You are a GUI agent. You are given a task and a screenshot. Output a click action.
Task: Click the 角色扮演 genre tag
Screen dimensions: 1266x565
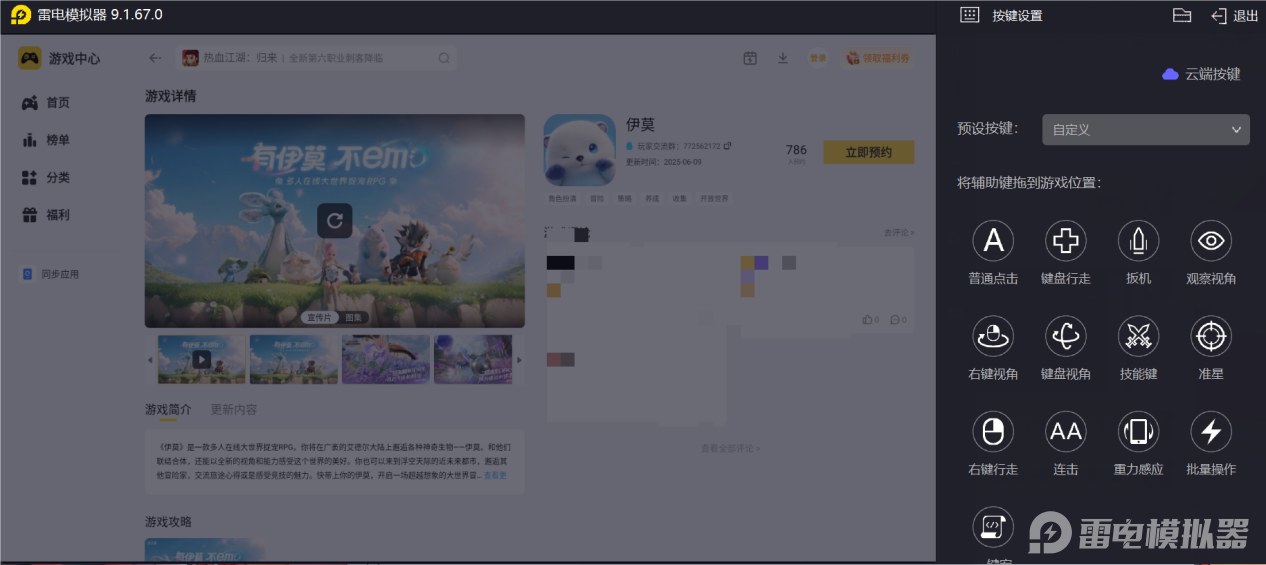tap(562, 198)
